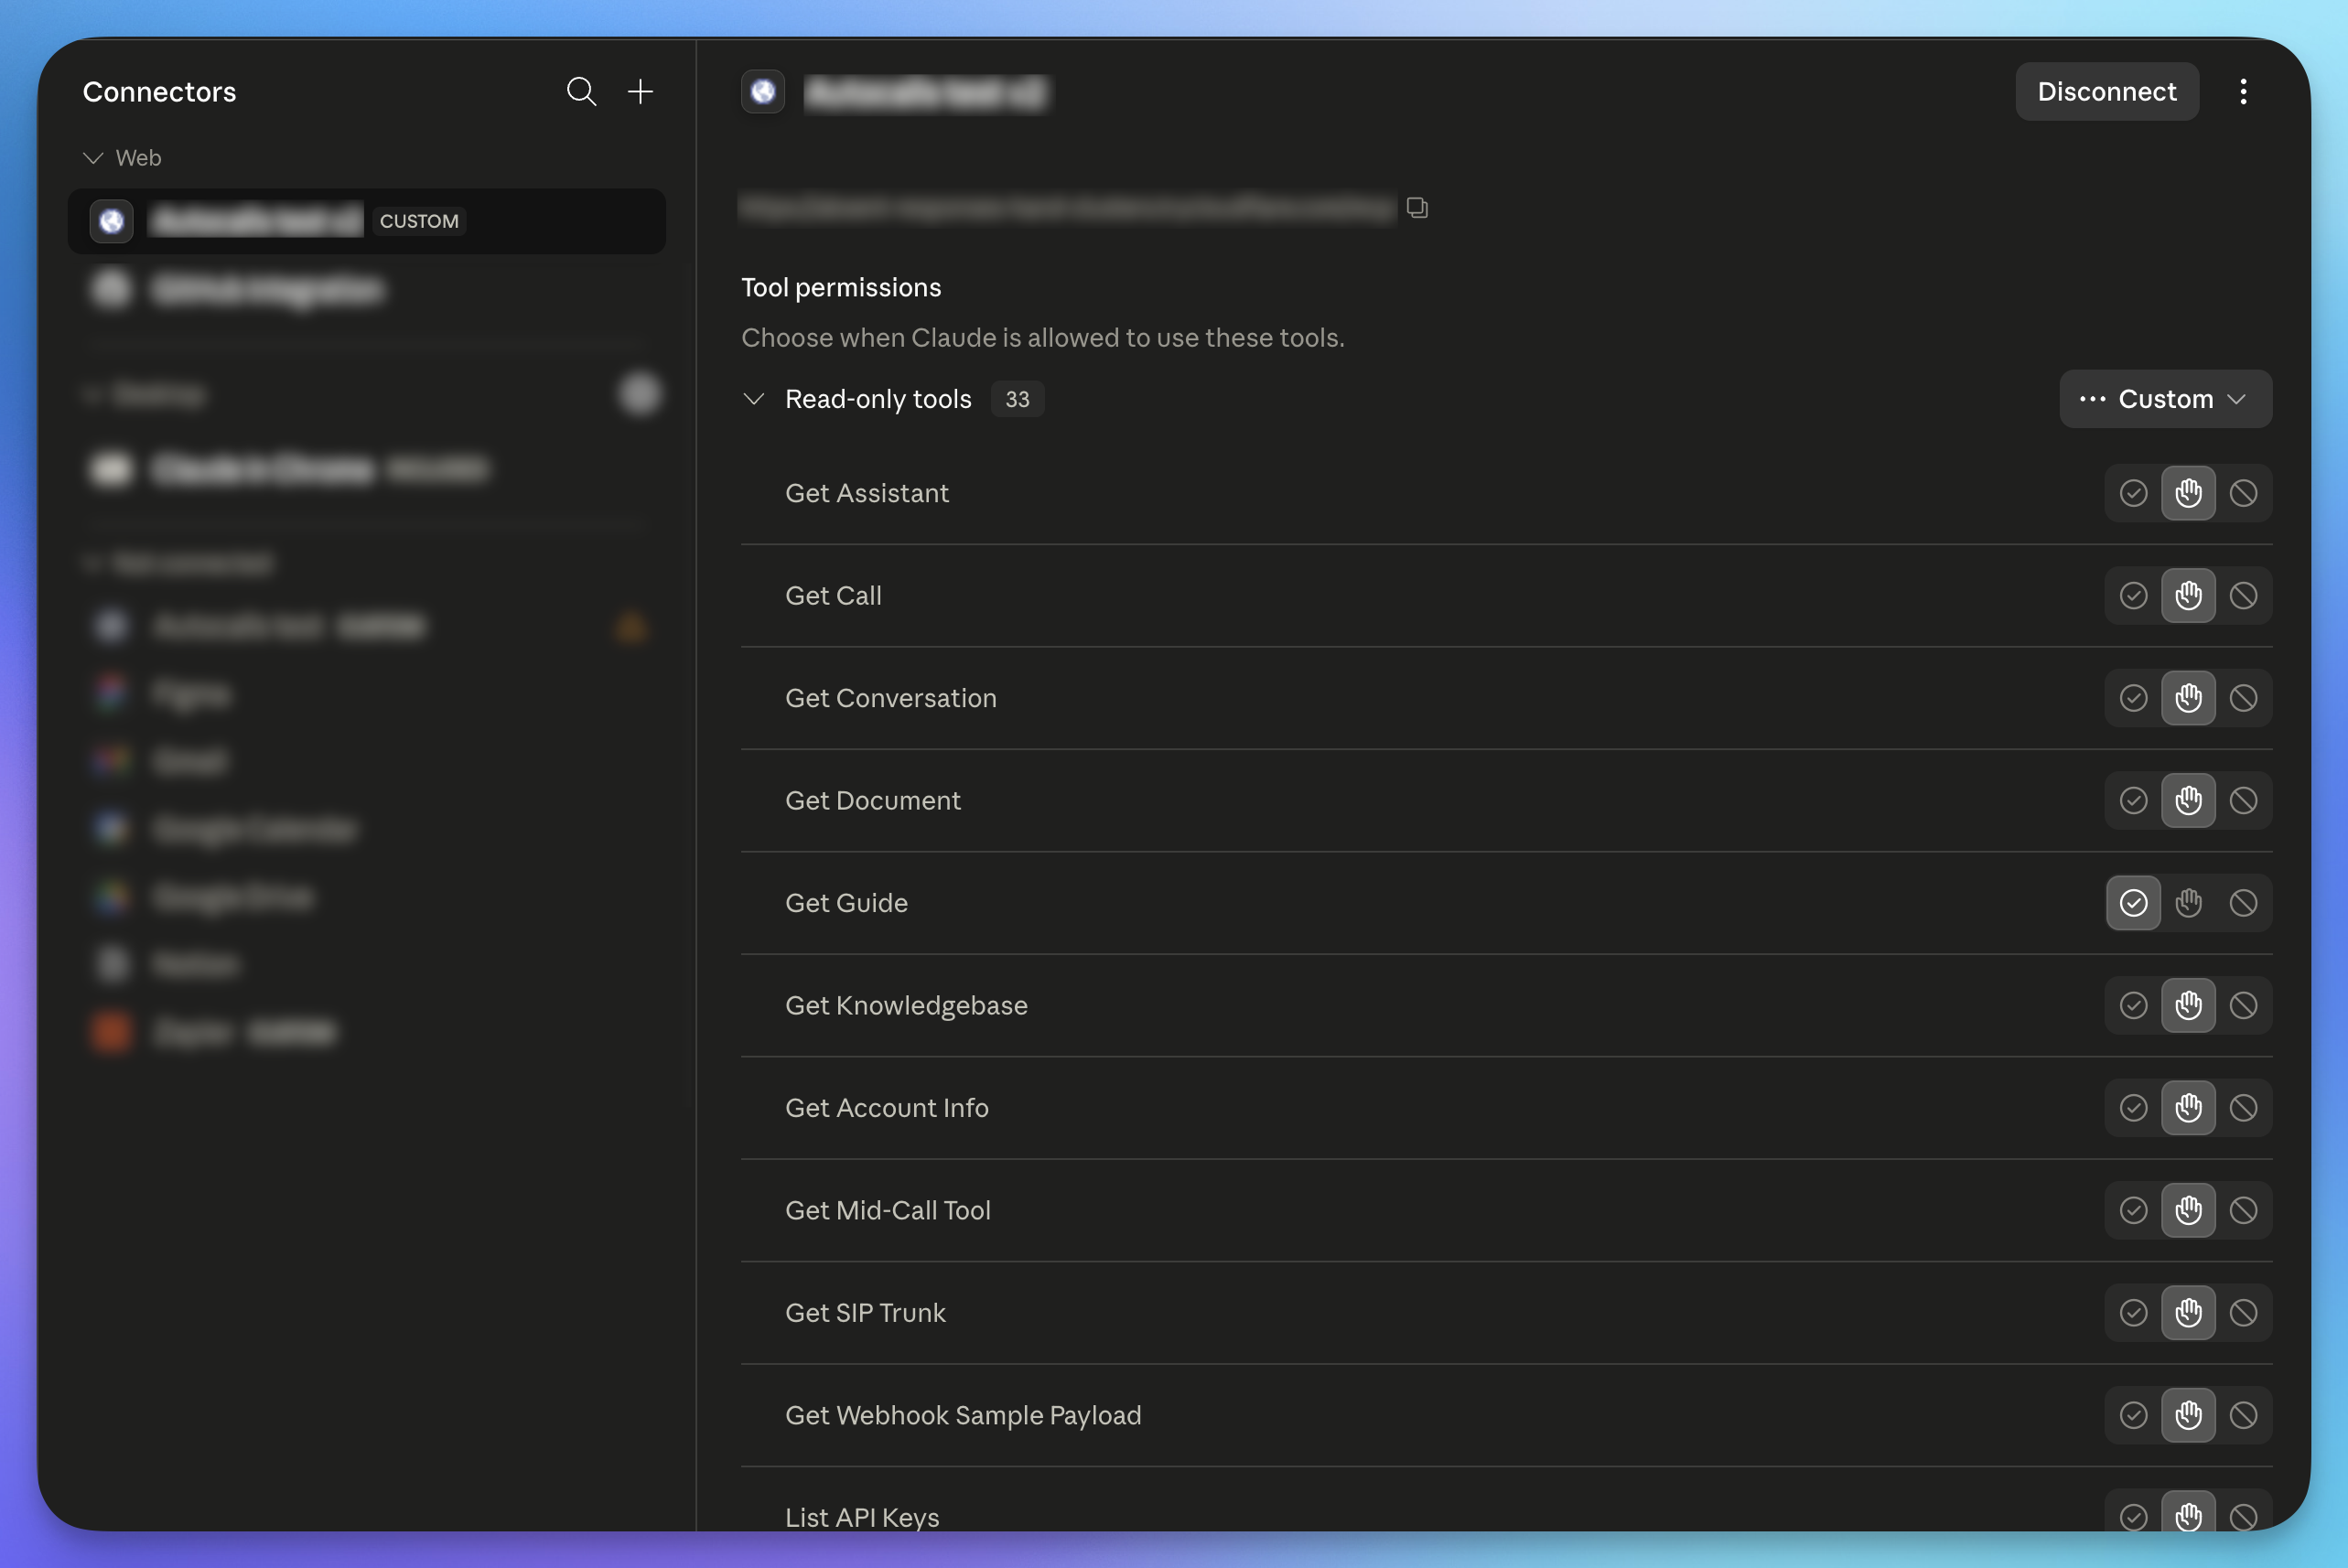Add a new connector with plus icon
The height and width of the screenshot is (1568, 2348).
pyautogui.click(x=640, y=92)
